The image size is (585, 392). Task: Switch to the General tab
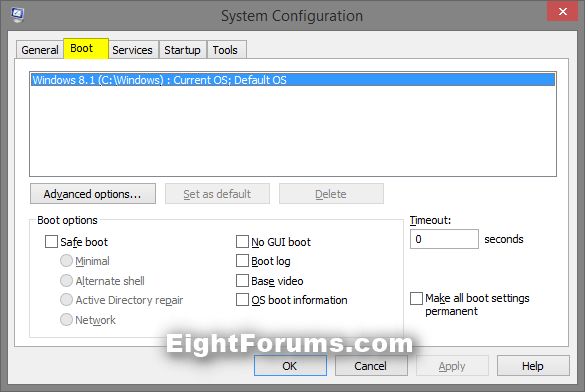[x=40, y=50]
